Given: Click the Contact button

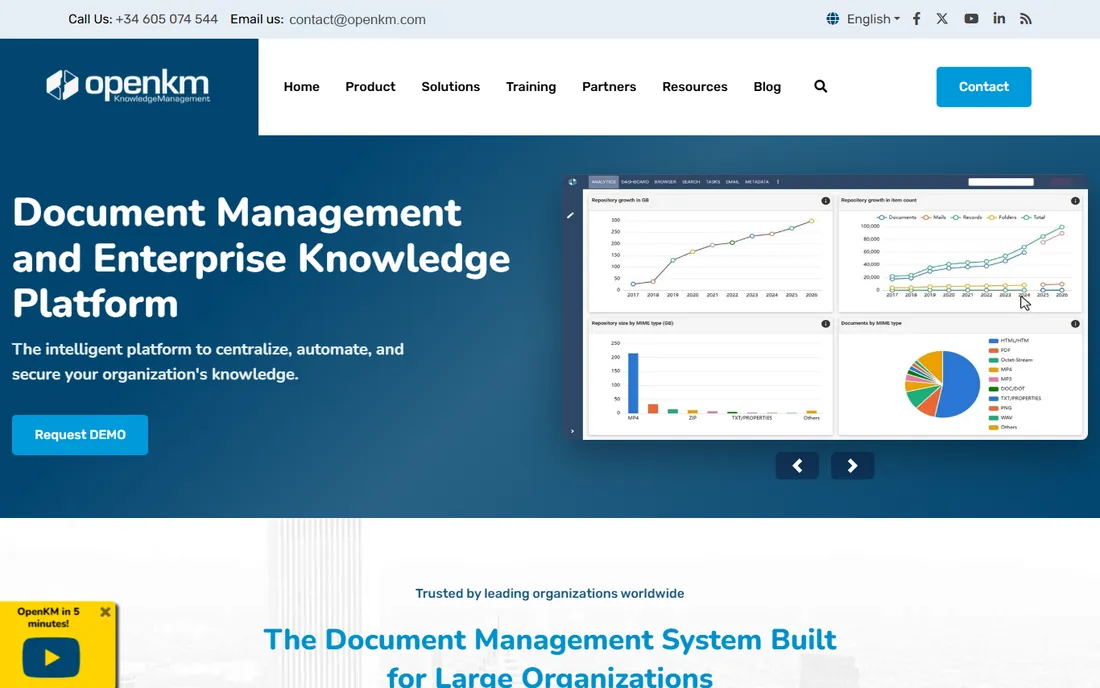Looking at the screenshot, I should [x=984, y=87].
